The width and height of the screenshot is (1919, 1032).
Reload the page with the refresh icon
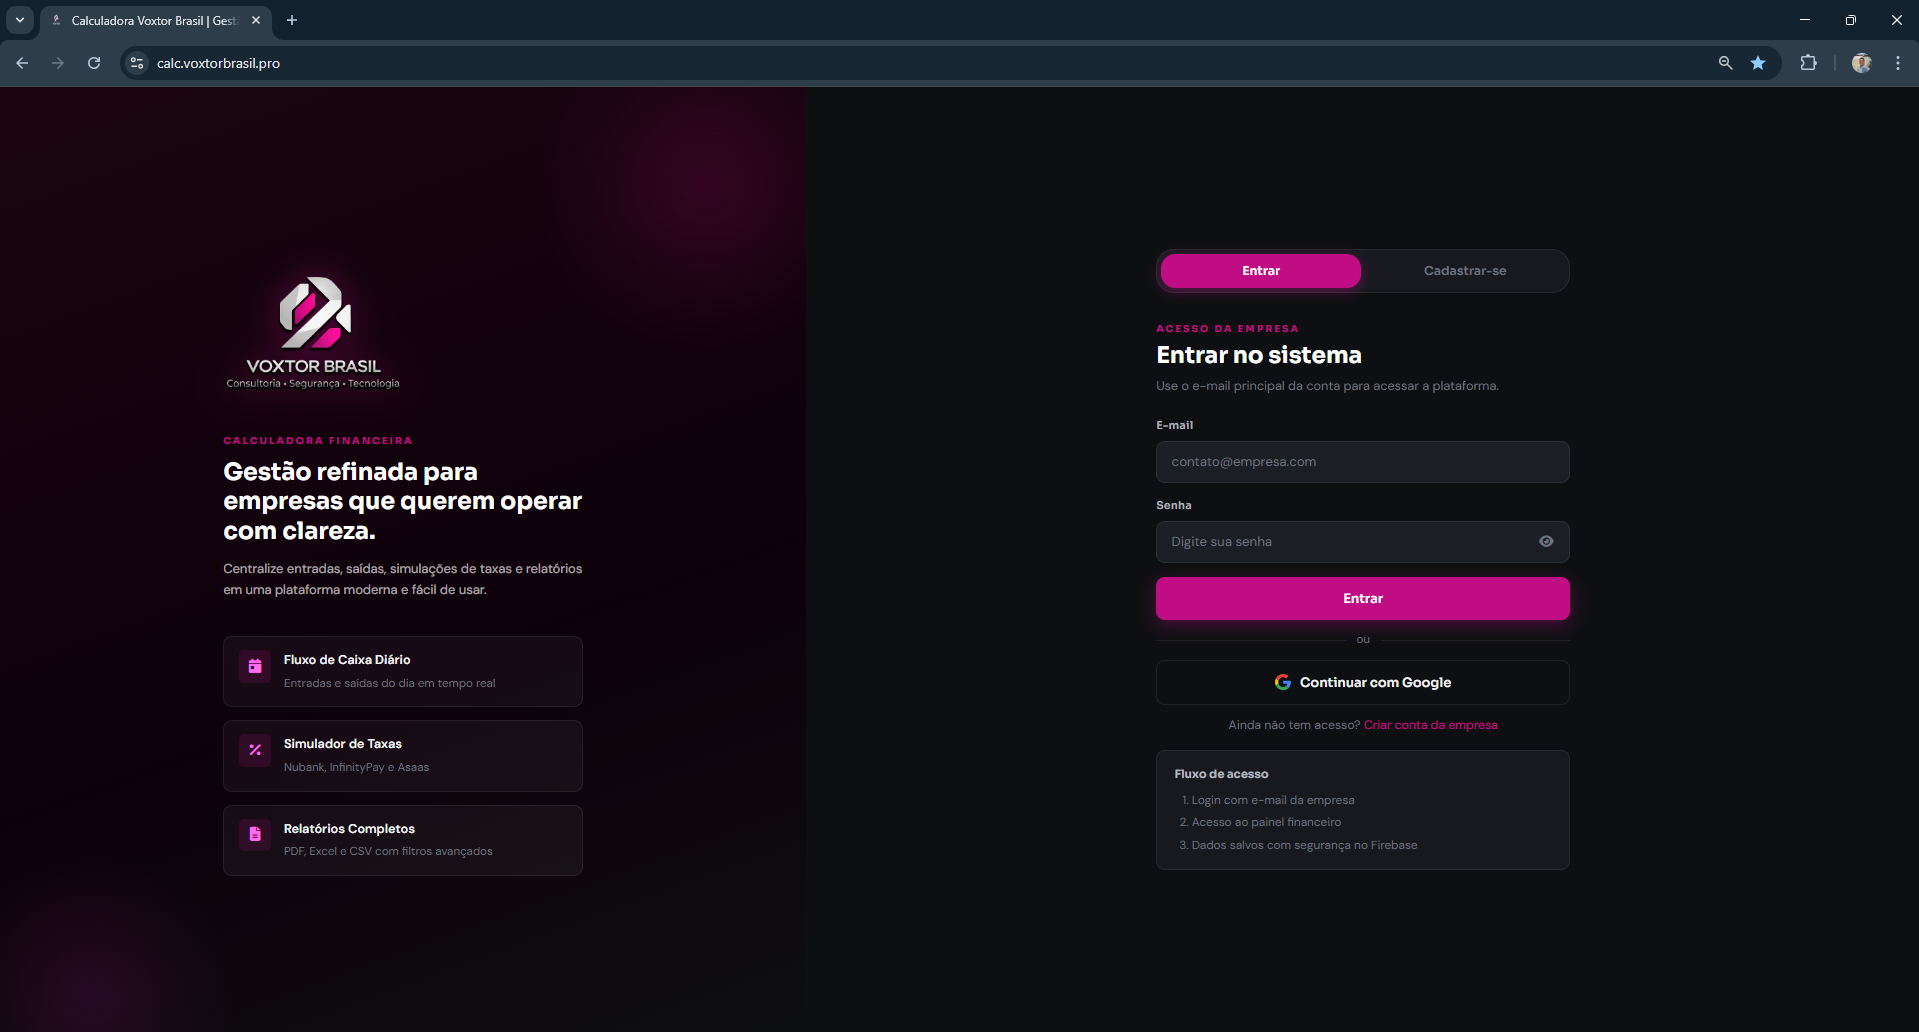click(x=93, y=63)
